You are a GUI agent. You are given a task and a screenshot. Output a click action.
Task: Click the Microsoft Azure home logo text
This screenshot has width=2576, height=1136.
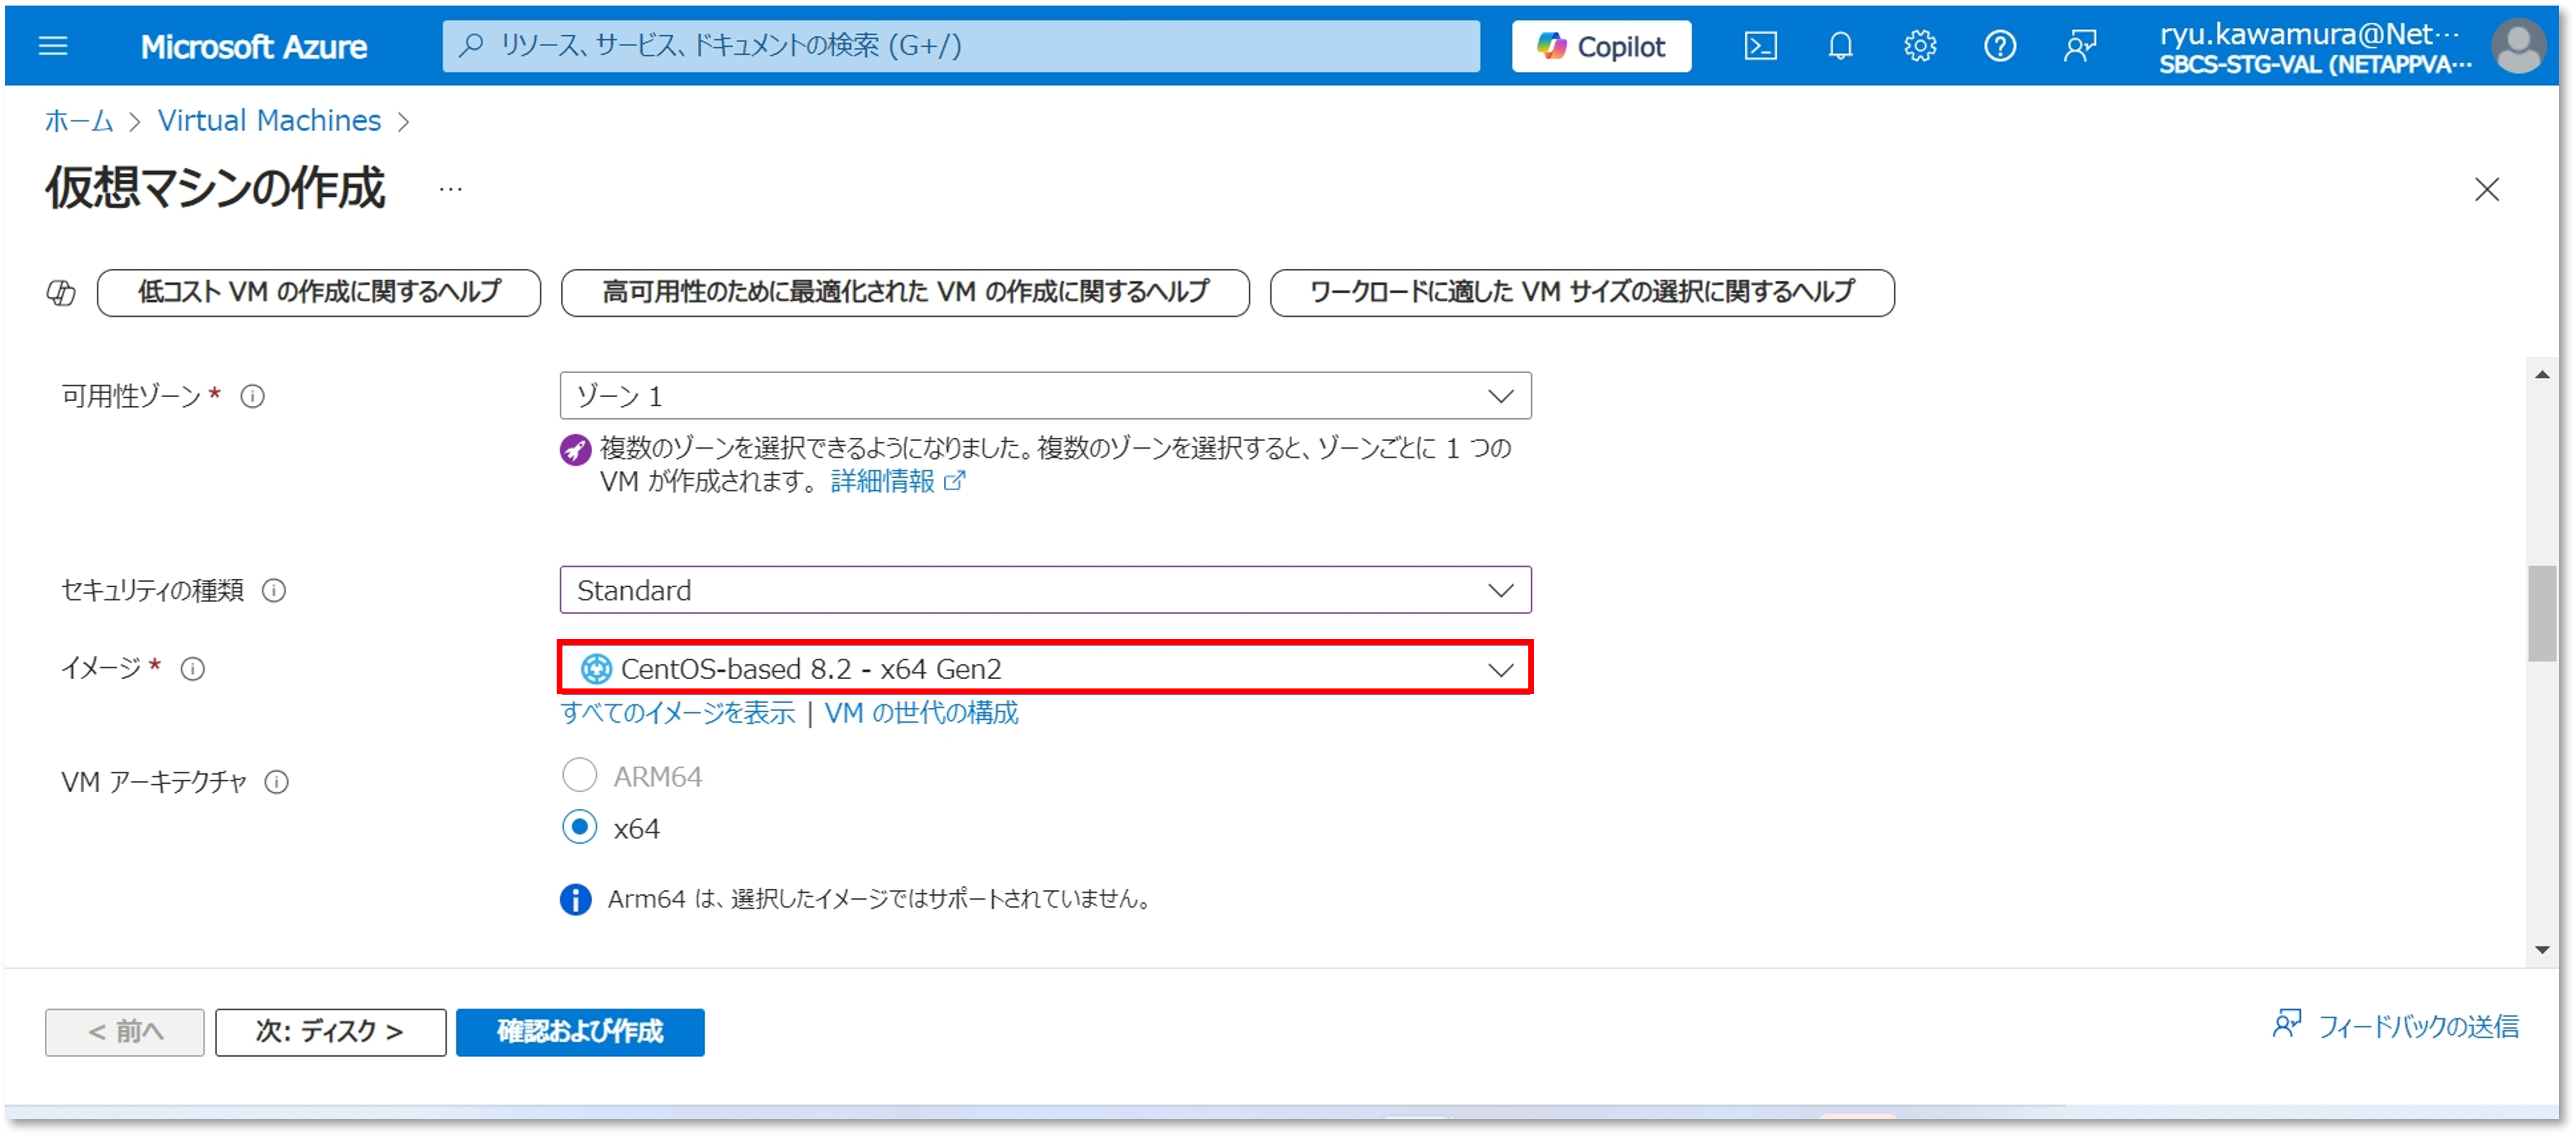[253, 46]
